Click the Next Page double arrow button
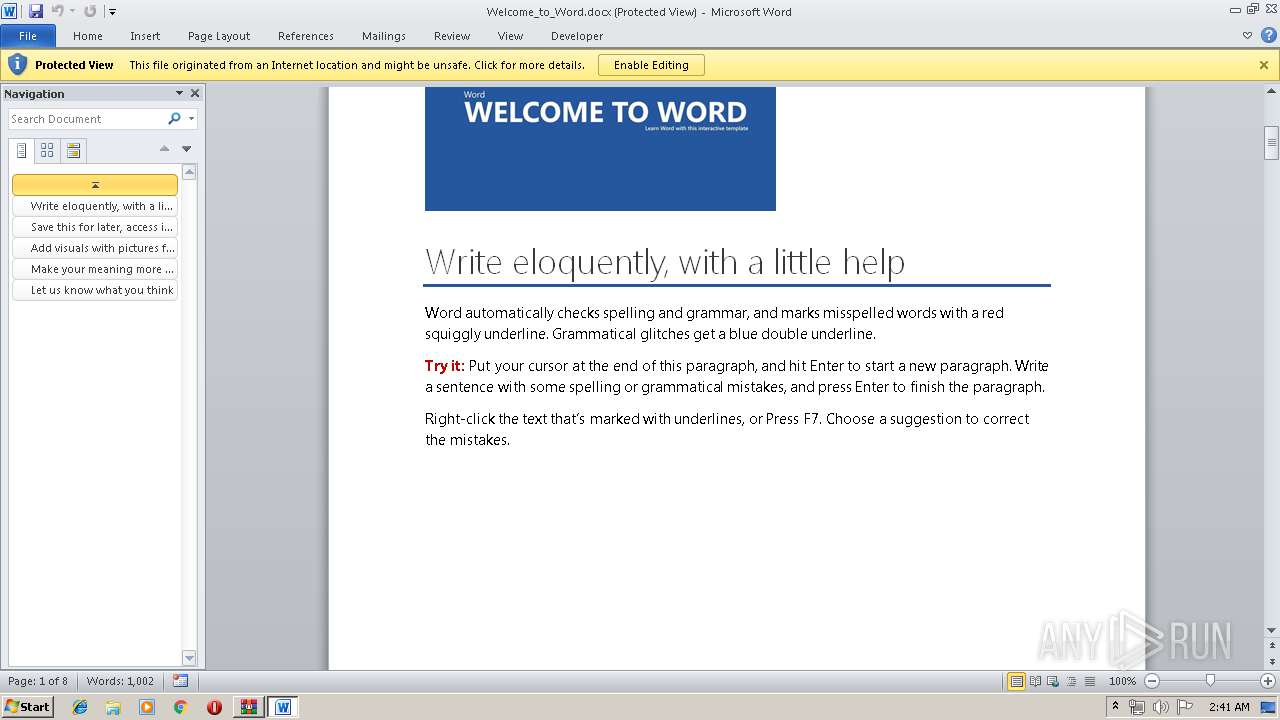Screen dimensions: 1280x720 pos(1271,661)
